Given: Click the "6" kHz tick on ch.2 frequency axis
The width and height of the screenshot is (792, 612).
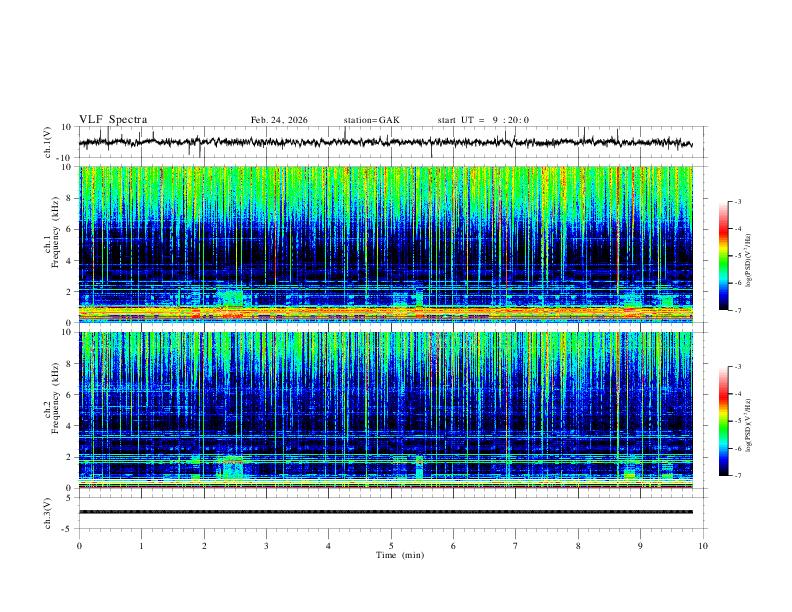Looking at the screenshot, I should pos(69,394).
